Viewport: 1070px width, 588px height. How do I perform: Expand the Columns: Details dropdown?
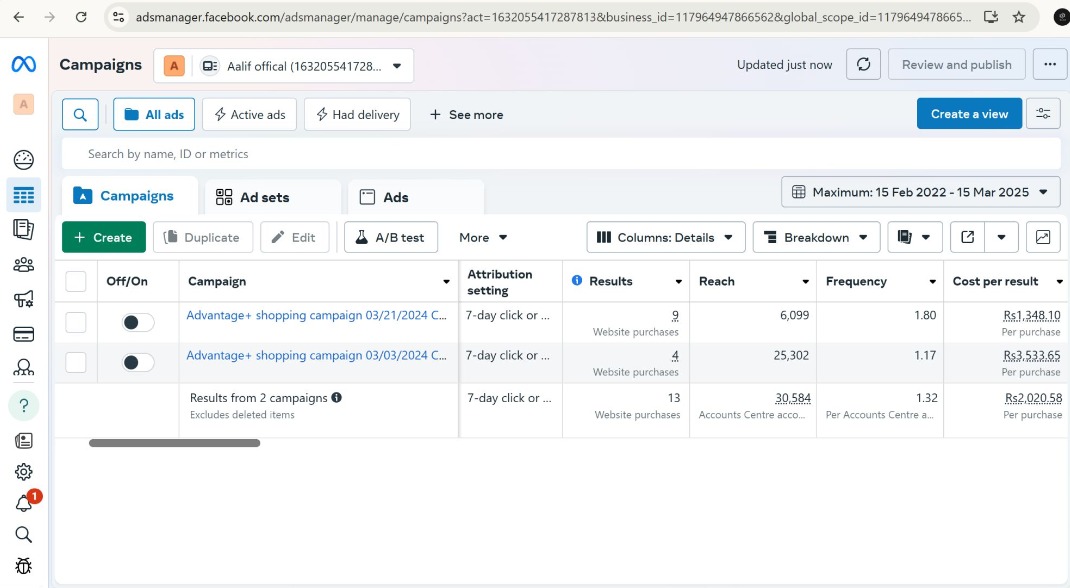click(x=665, y=237)
